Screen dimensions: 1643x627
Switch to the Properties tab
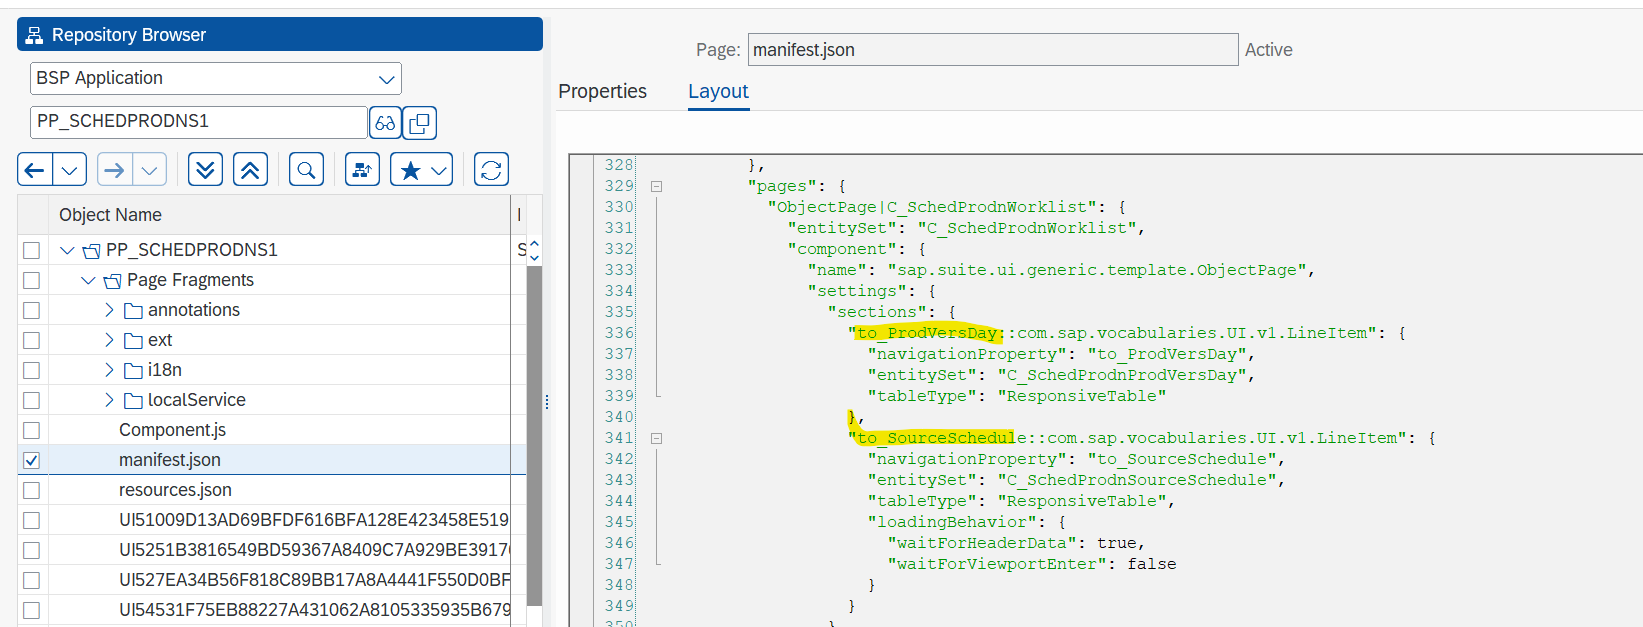pyautogui.click(x=602, y=91)
